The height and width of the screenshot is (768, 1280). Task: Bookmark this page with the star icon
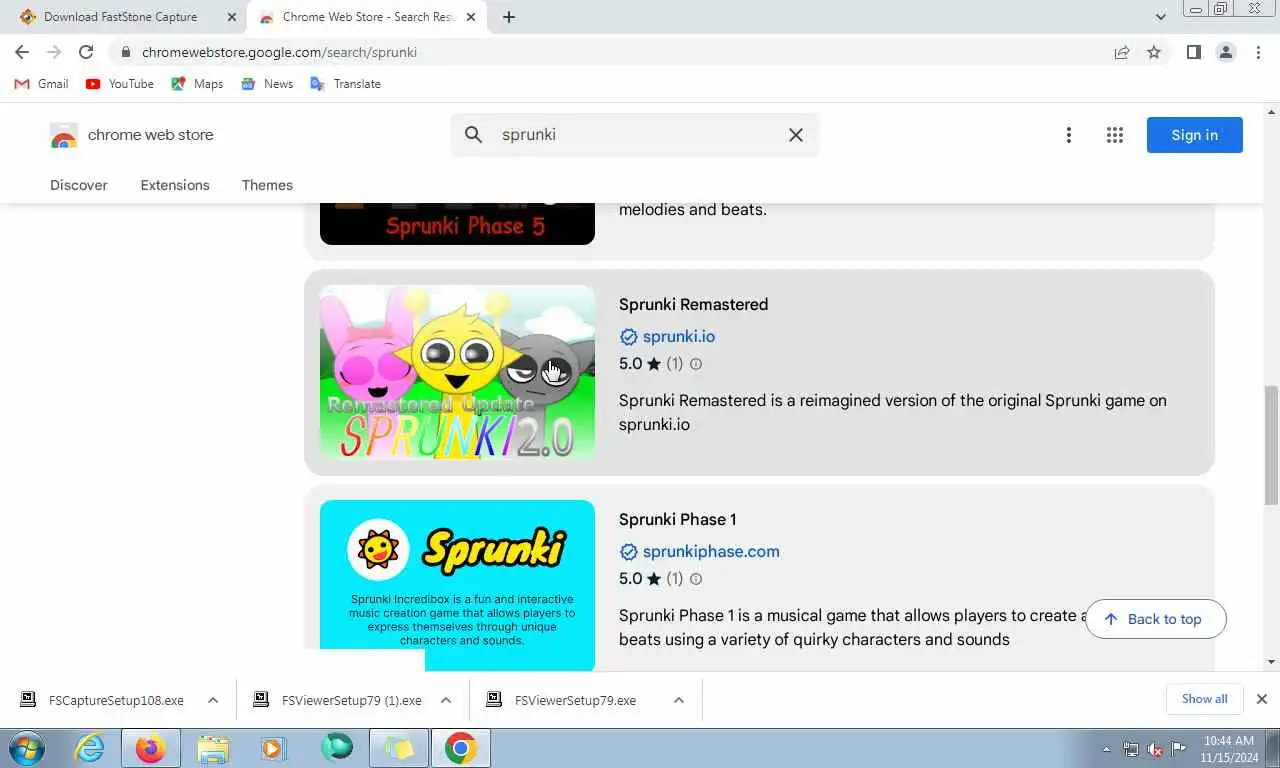1154,52
